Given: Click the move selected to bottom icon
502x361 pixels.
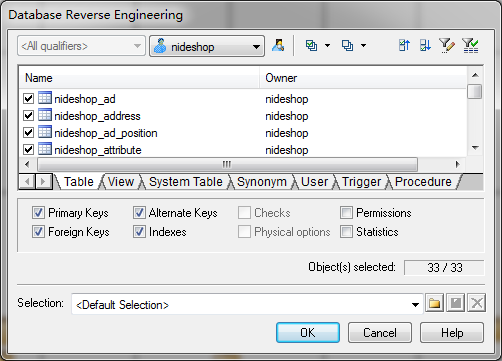Looking at the screenshot, I should 425,46.
